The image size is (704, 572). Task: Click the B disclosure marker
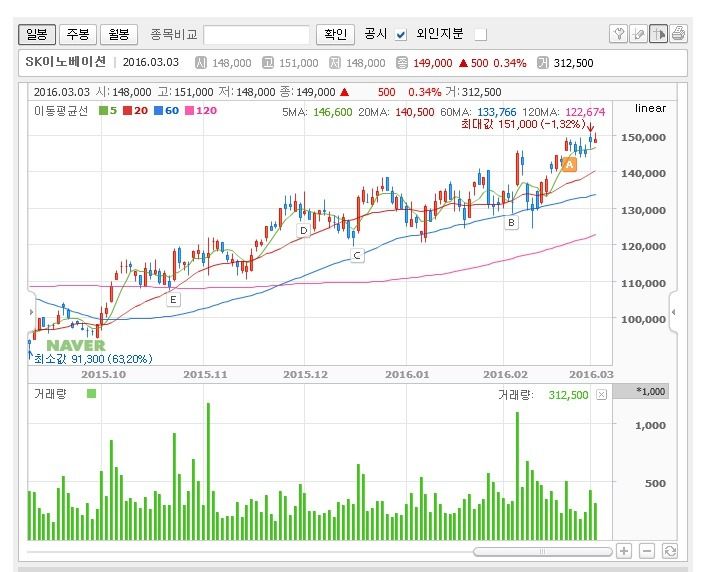[x=511, y=223]
